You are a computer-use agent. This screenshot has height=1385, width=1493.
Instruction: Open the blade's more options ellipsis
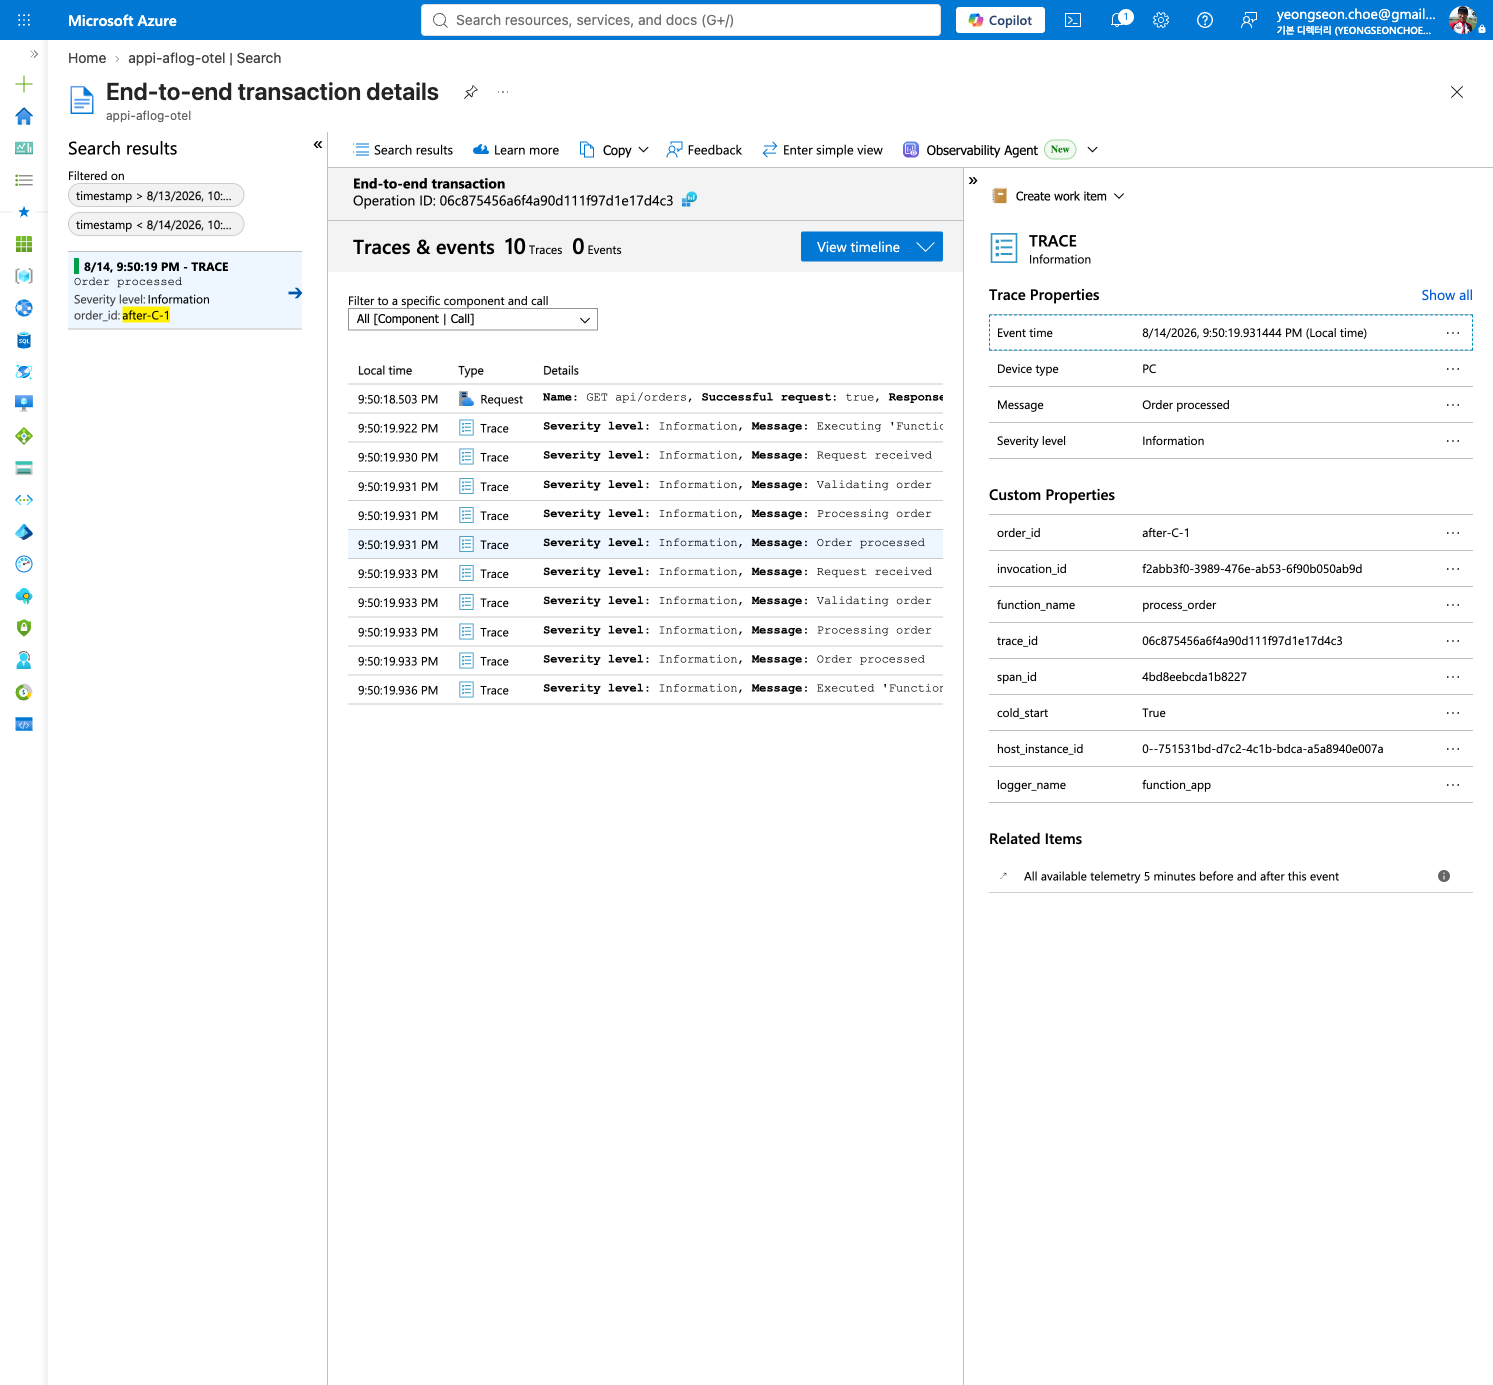[503, 92]
